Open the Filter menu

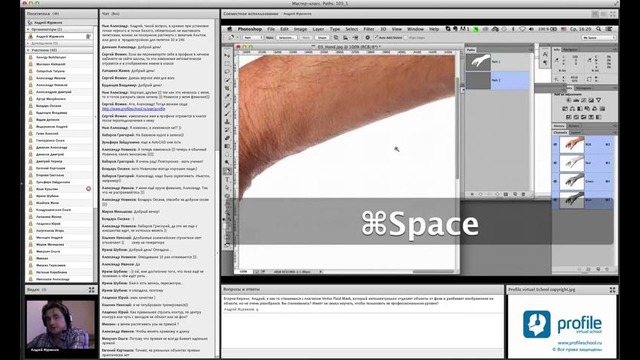(x=369, y=29)
